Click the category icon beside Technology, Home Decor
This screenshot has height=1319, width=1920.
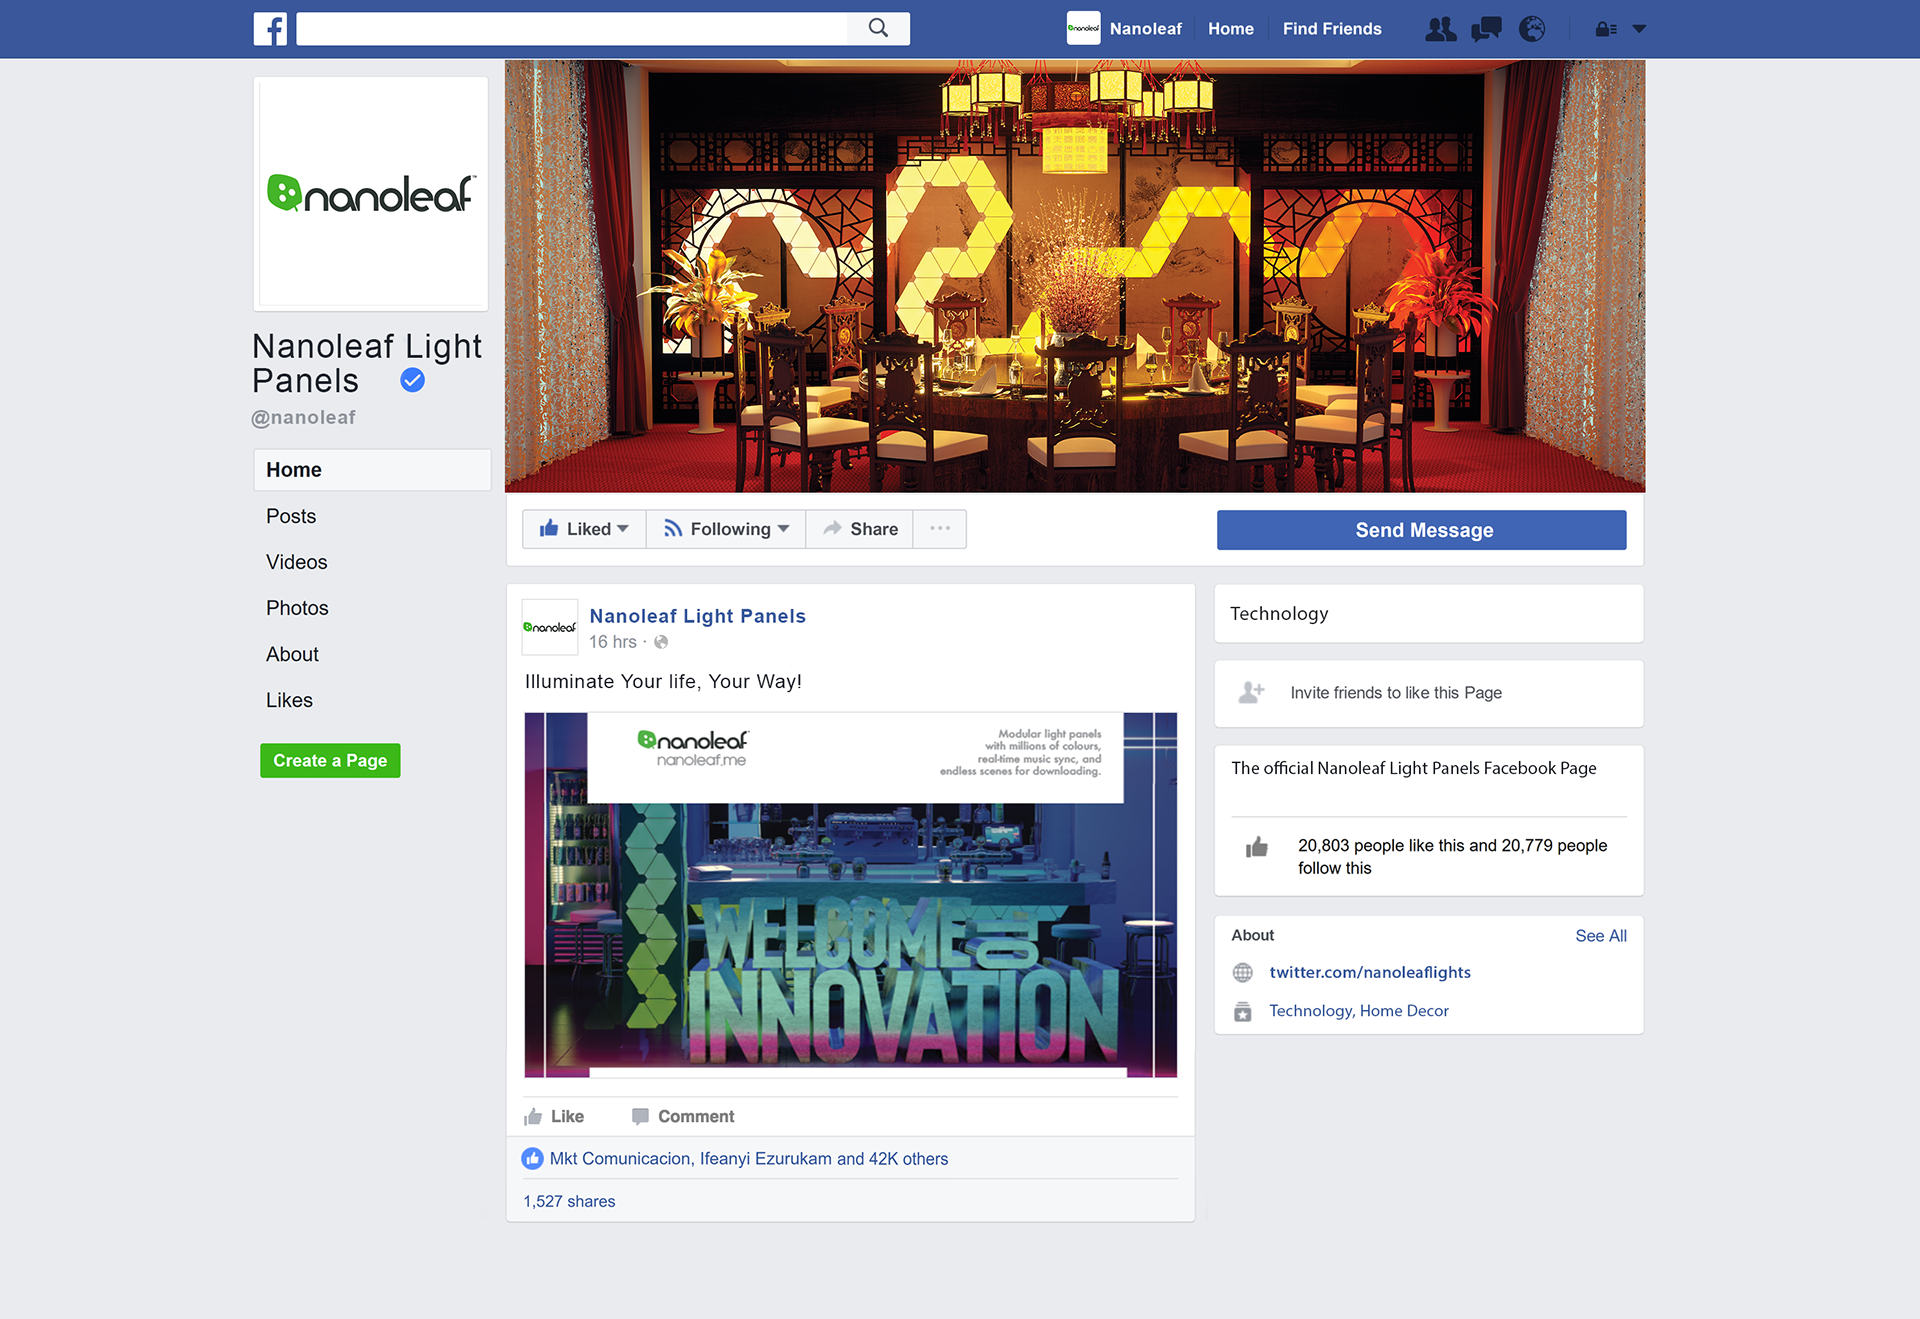tap(1242, 1011)
